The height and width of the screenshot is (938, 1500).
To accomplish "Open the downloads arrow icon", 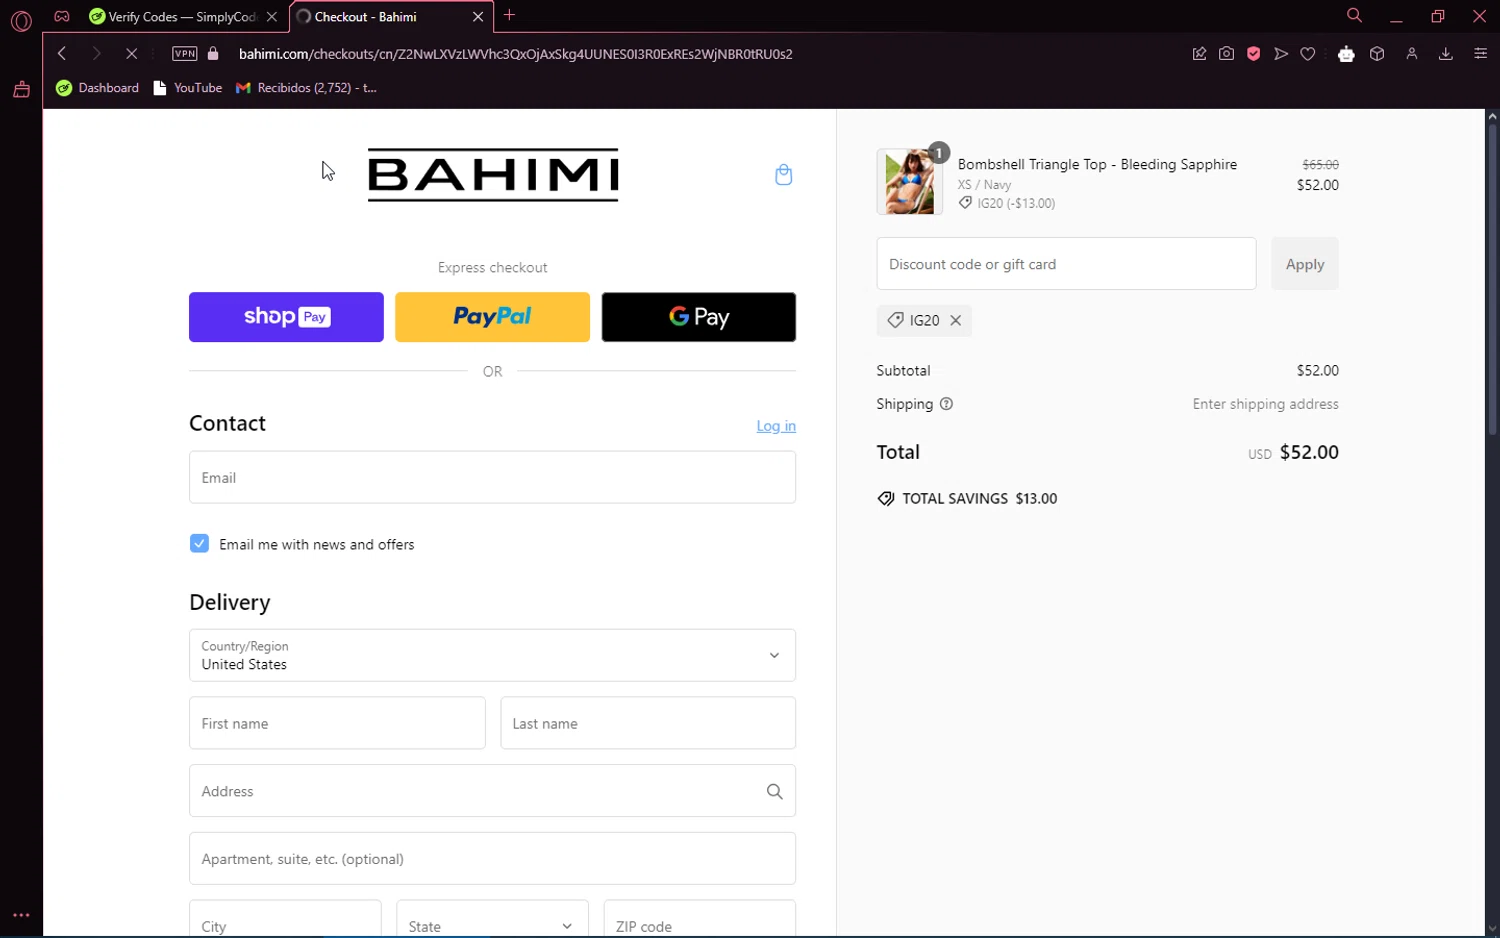I will [x=1446, y=54].
